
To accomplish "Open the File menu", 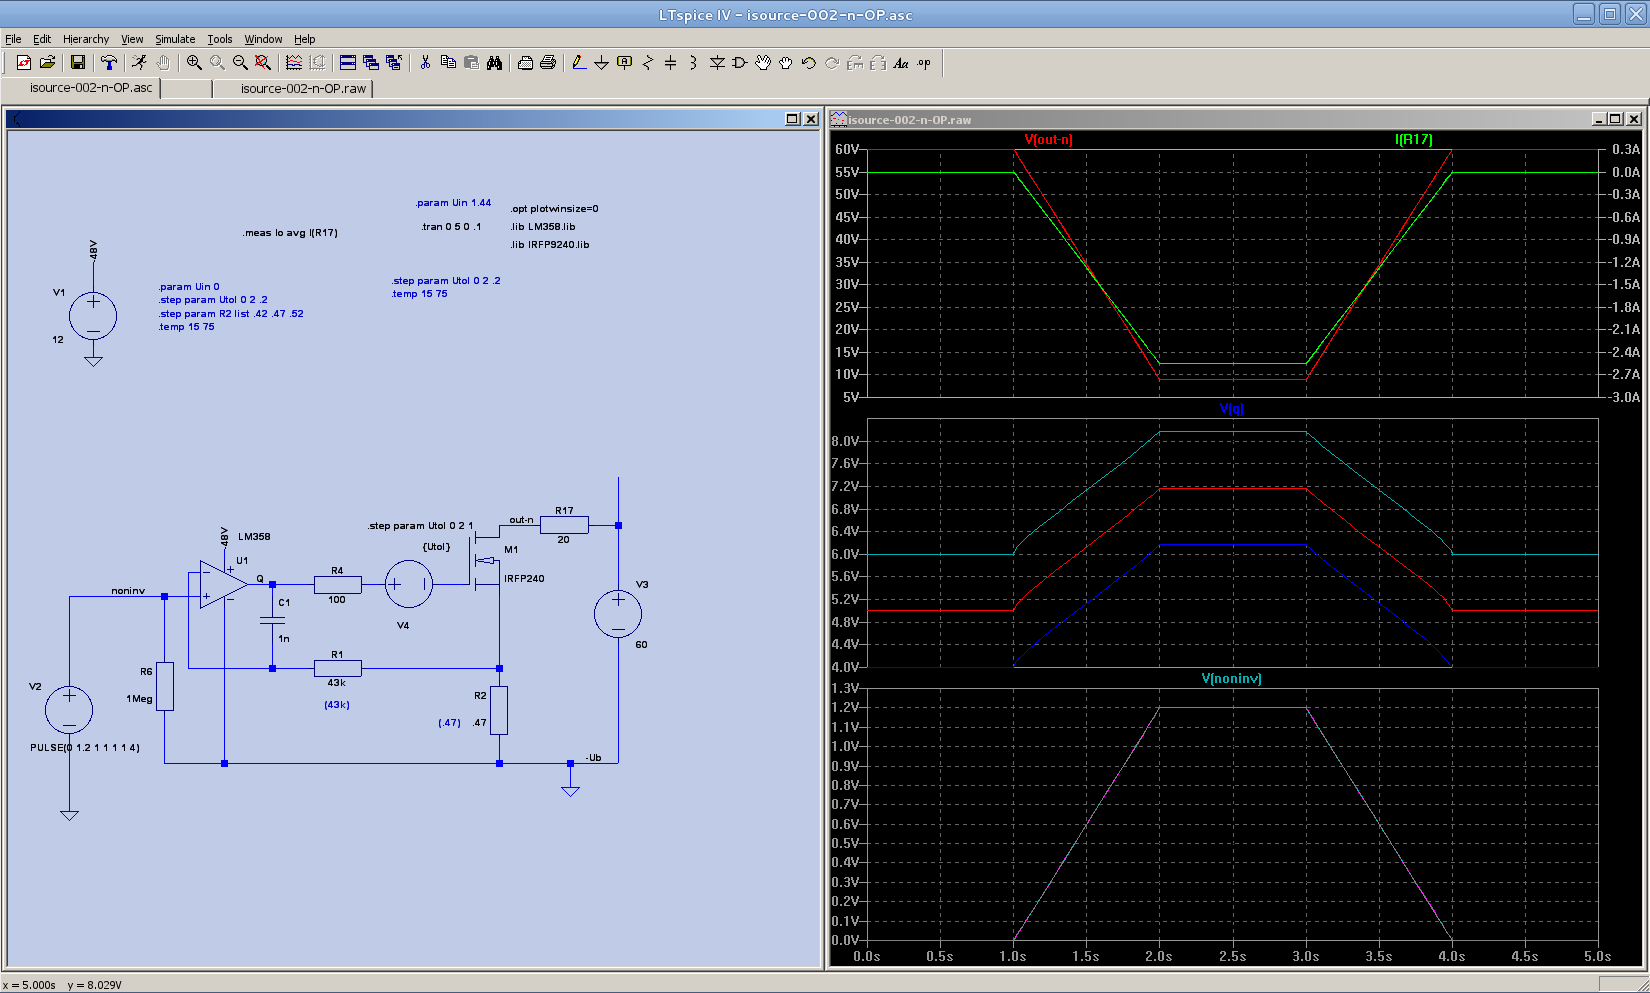I will (13, 39).
